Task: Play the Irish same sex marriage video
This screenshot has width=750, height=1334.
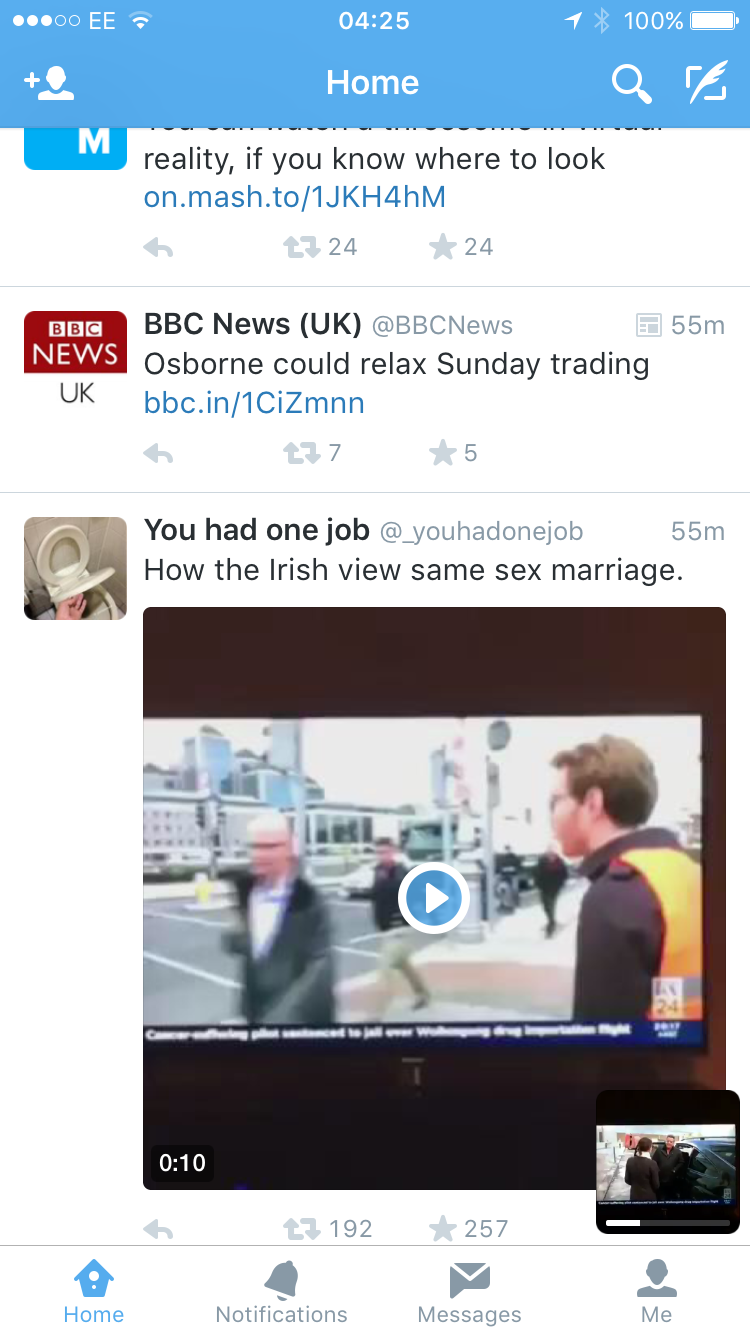Action: [434, 898]
